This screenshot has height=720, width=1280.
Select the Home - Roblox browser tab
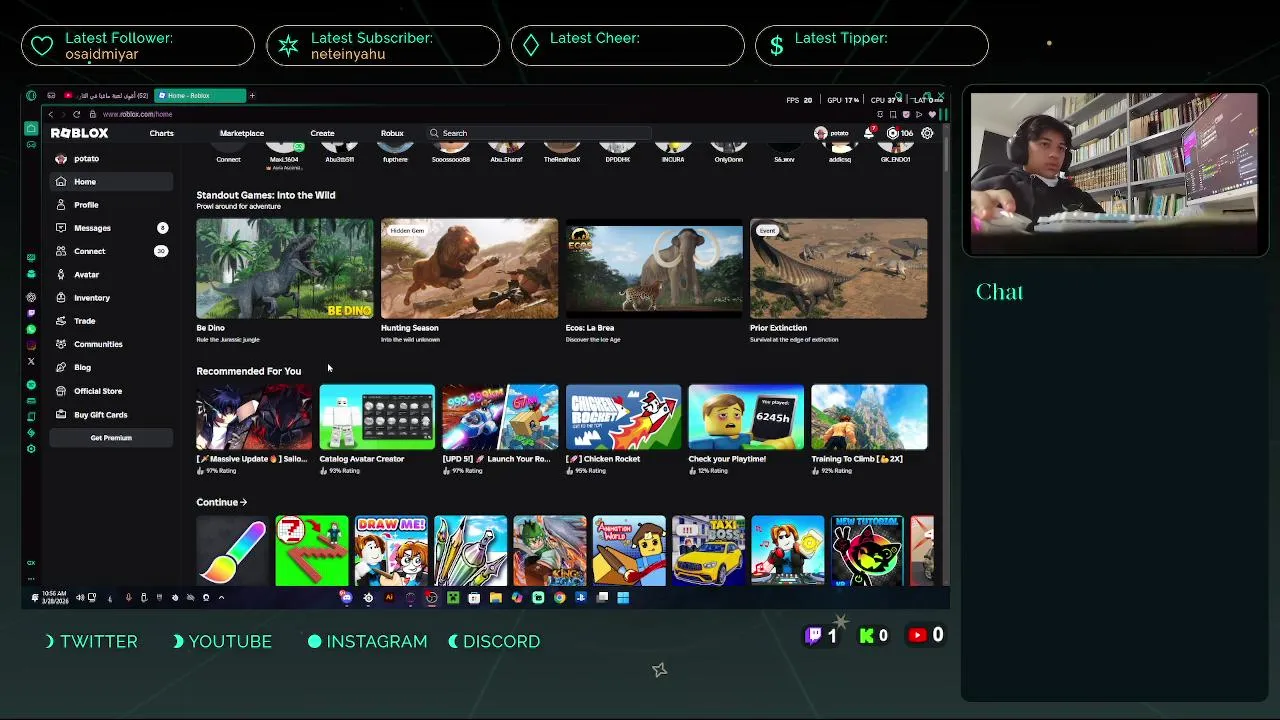point(200,96)
